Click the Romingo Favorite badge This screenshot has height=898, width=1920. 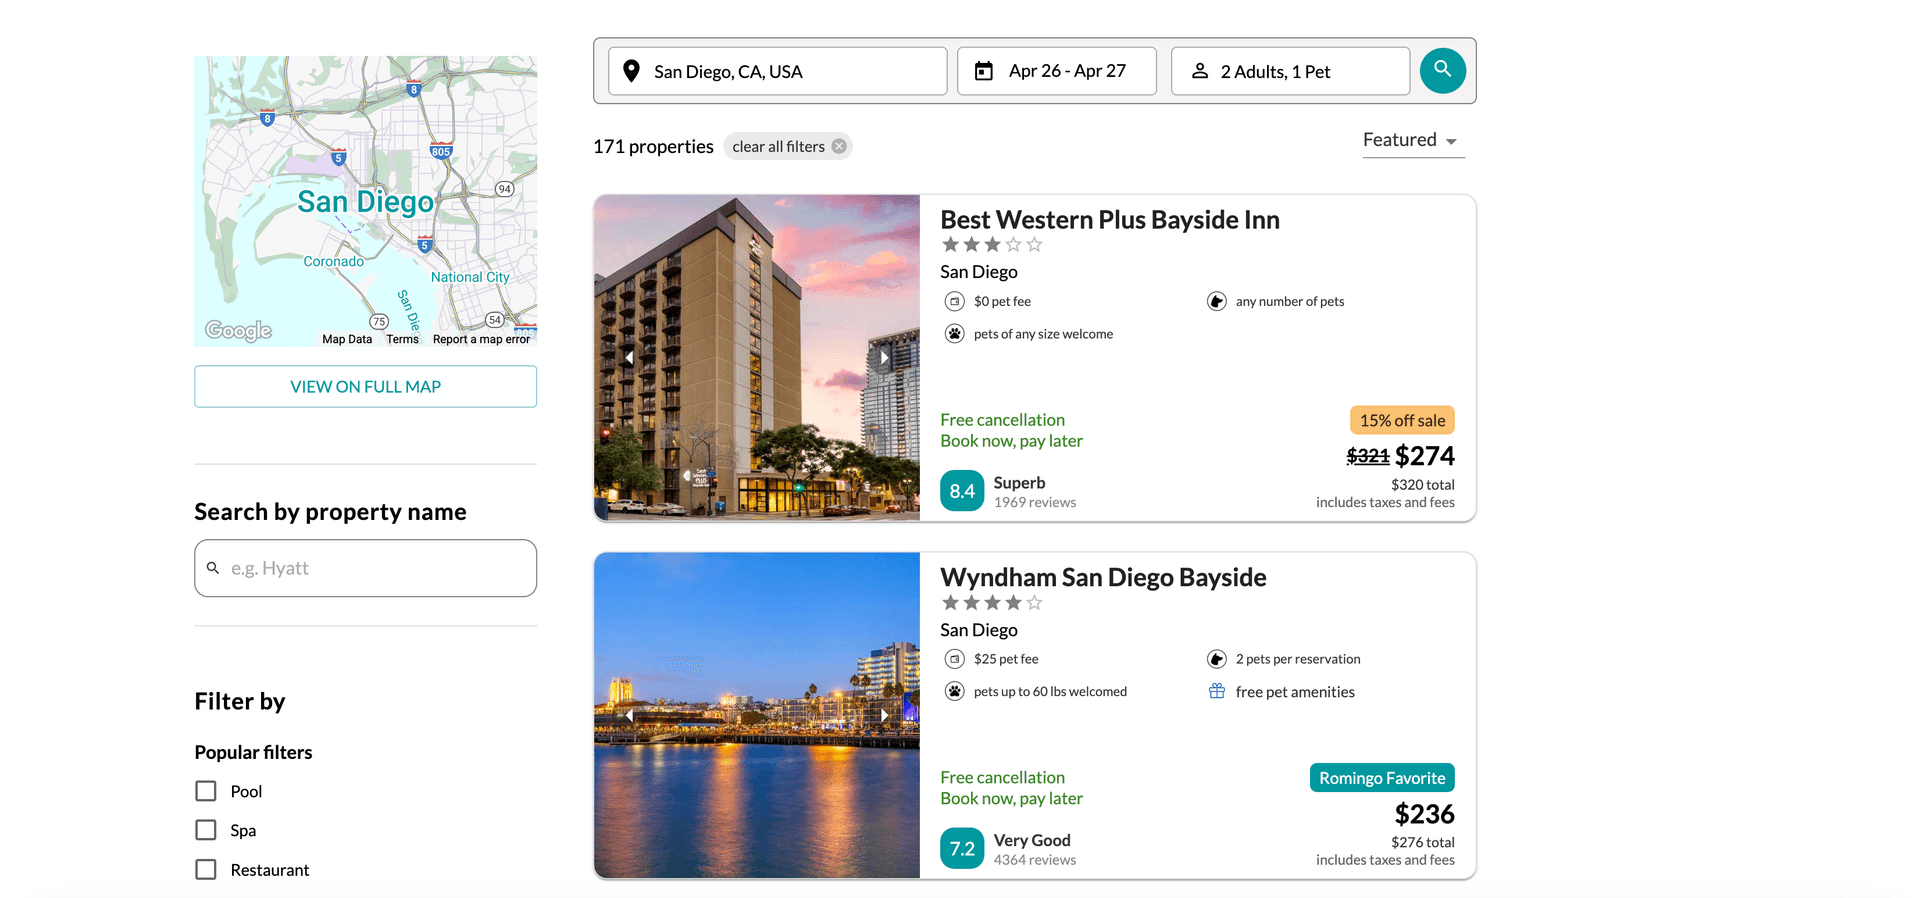click(x=1382, y=778)
